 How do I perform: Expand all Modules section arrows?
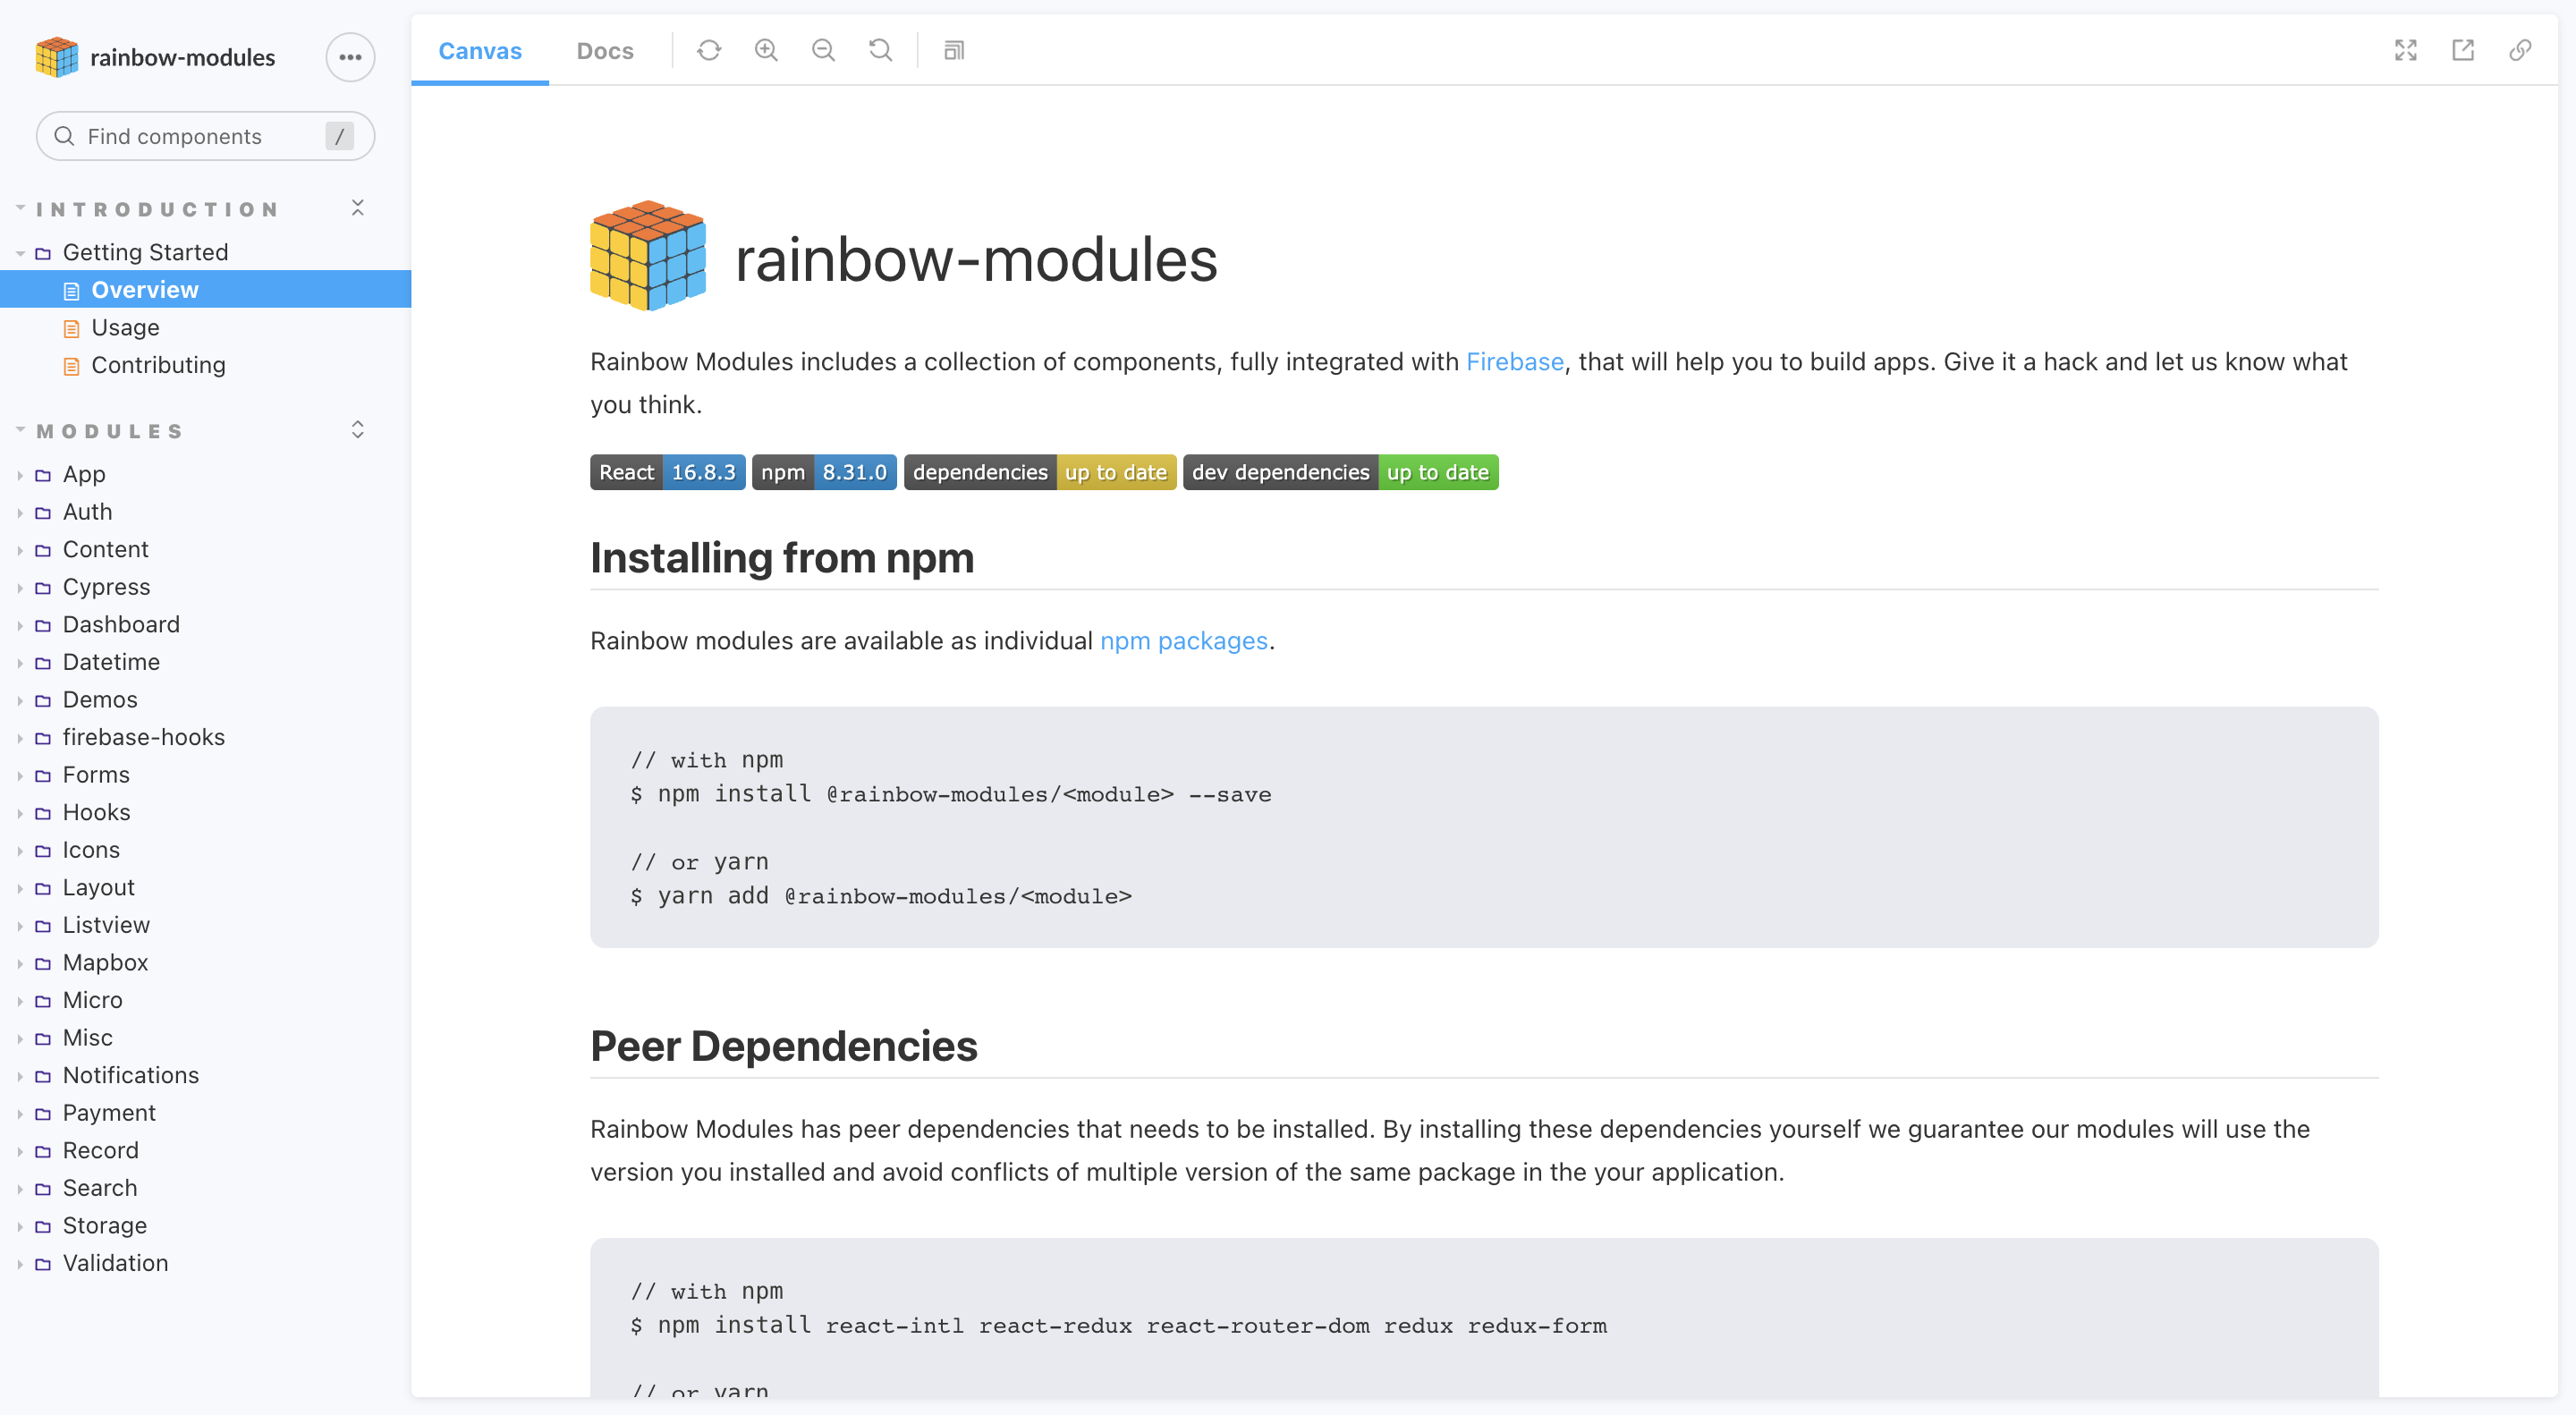tap(358, 430)
